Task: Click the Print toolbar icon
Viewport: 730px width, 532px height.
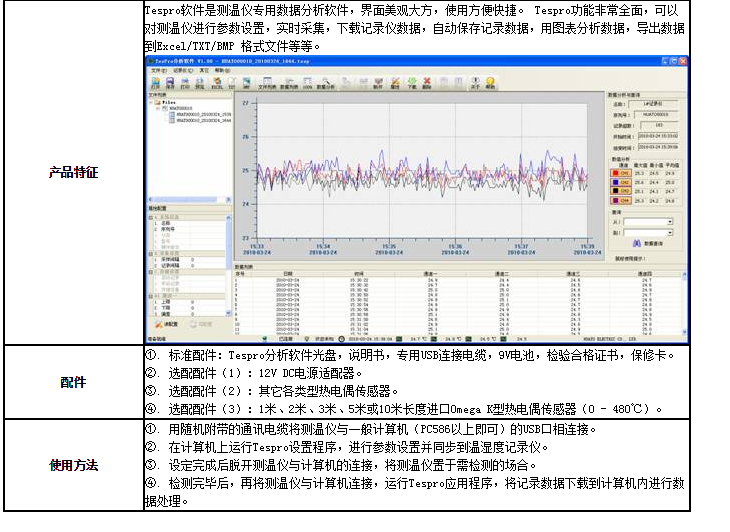Action: [x=185, y=82]
